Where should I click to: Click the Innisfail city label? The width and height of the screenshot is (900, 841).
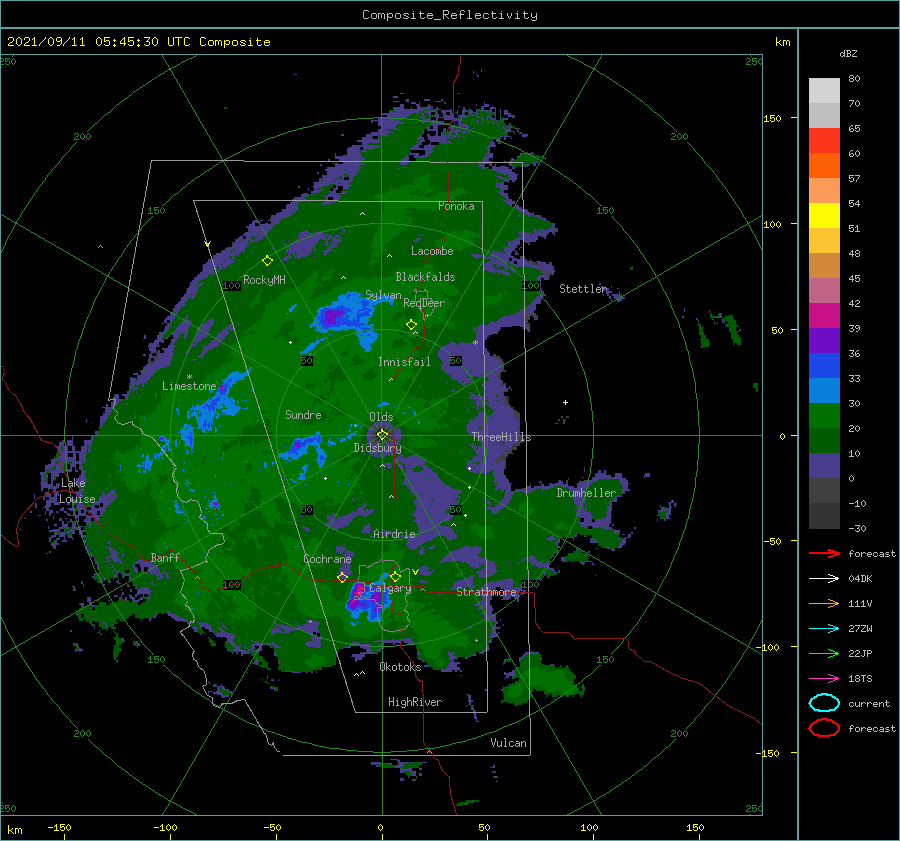(x=404, y=362)
